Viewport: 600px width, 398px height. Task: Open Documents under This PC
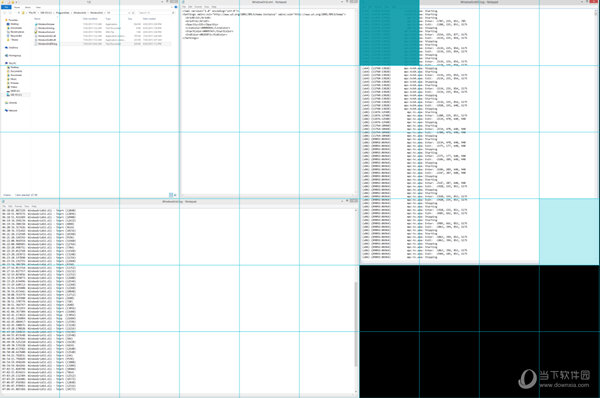coord(15,71)
